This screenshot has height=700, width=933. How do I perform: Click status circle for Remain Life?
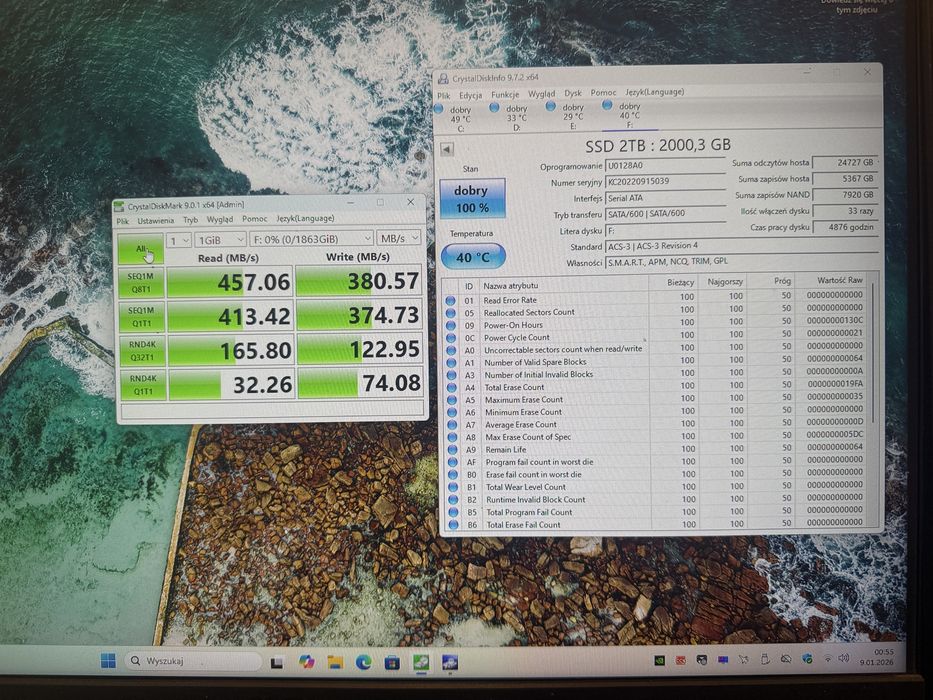tap(453, 451)
